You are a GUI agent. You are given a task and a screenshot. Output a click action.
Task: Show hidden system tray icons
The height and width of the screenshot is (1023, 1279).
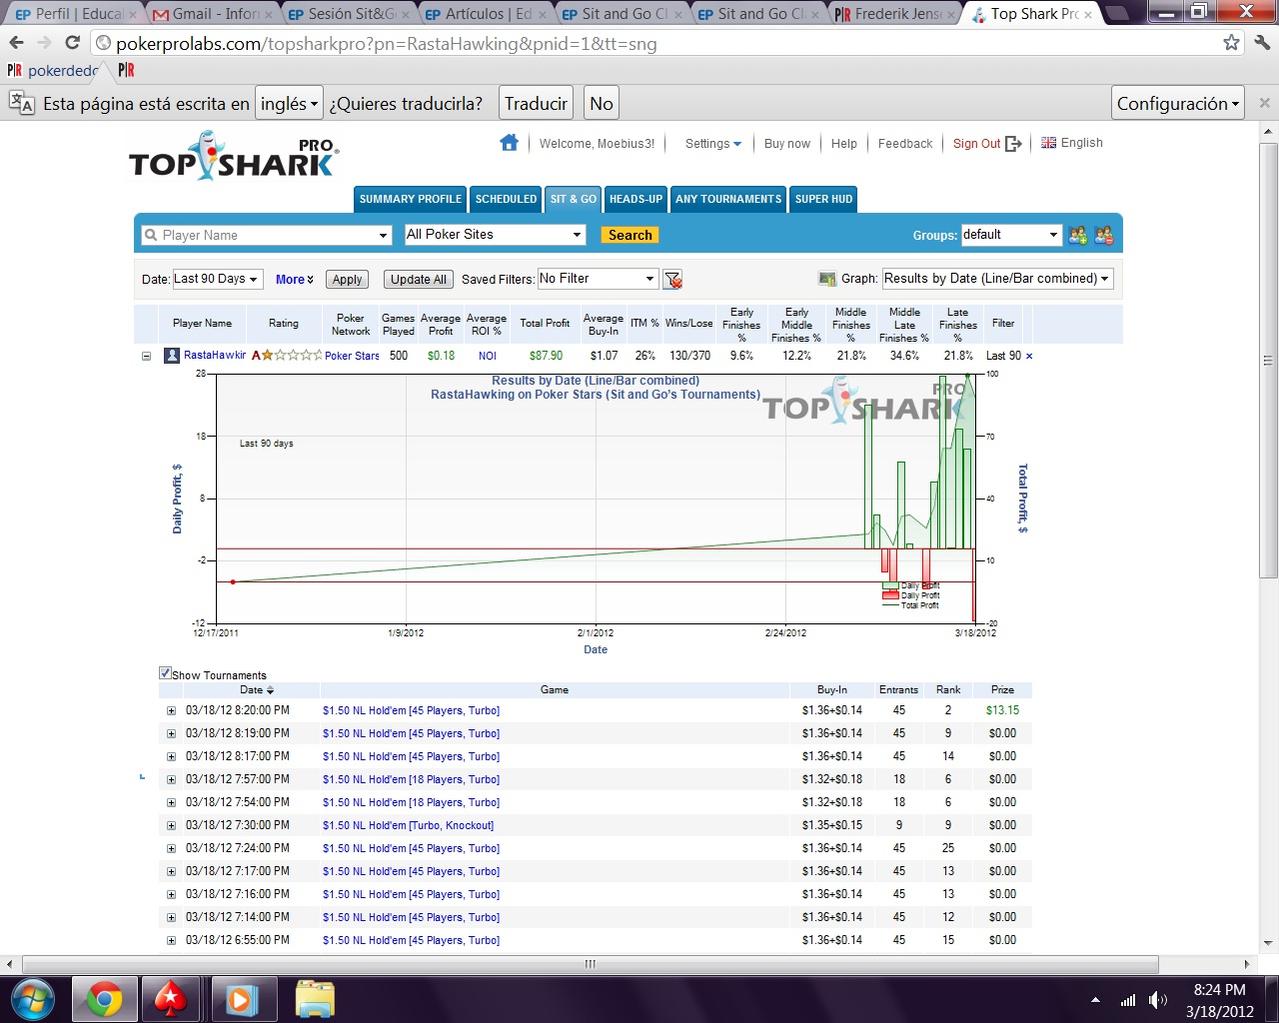click(1095, 1000)
